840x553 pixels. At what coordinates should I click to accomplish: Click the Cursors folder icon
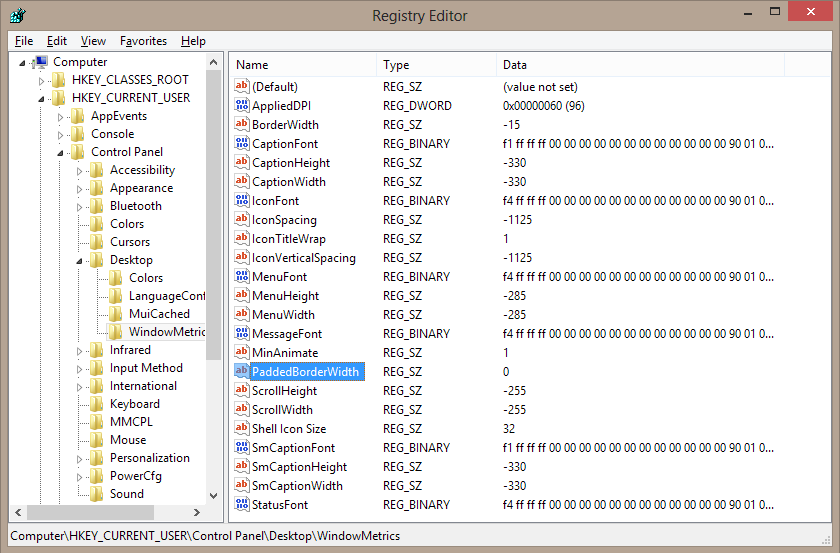tap(96, 242)
